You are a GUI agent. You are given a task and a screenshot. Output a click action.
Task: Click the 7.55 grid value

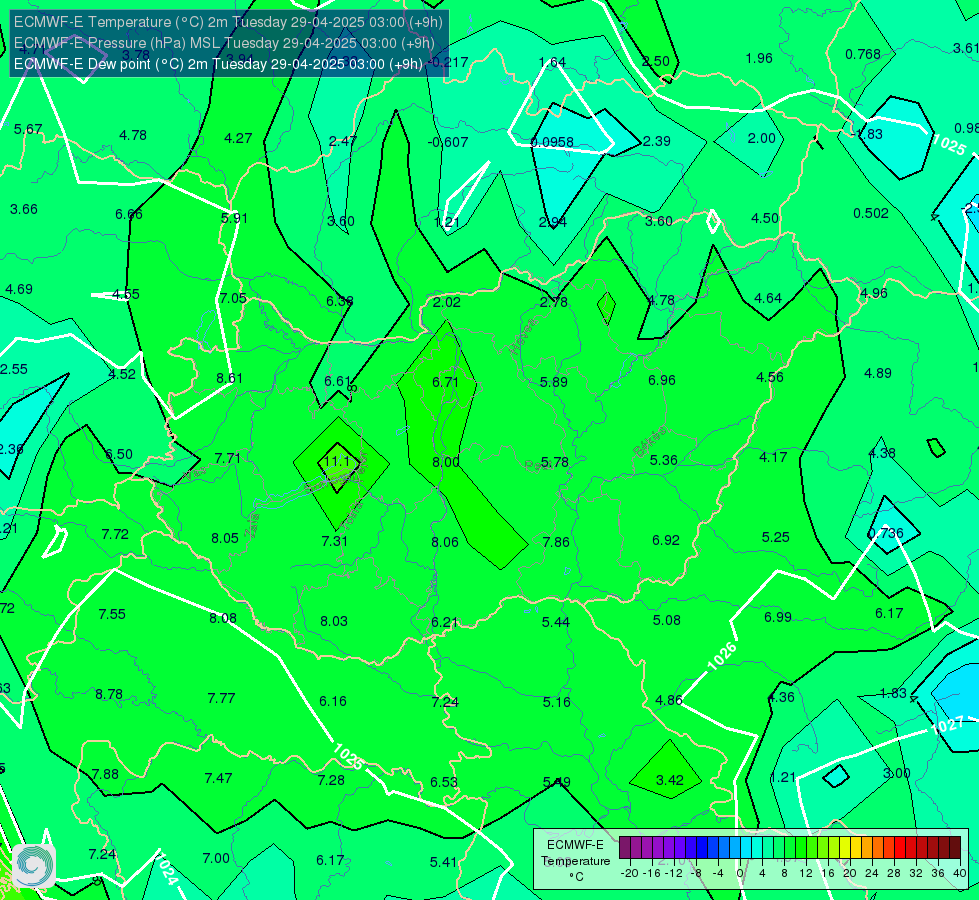(112, 614)
